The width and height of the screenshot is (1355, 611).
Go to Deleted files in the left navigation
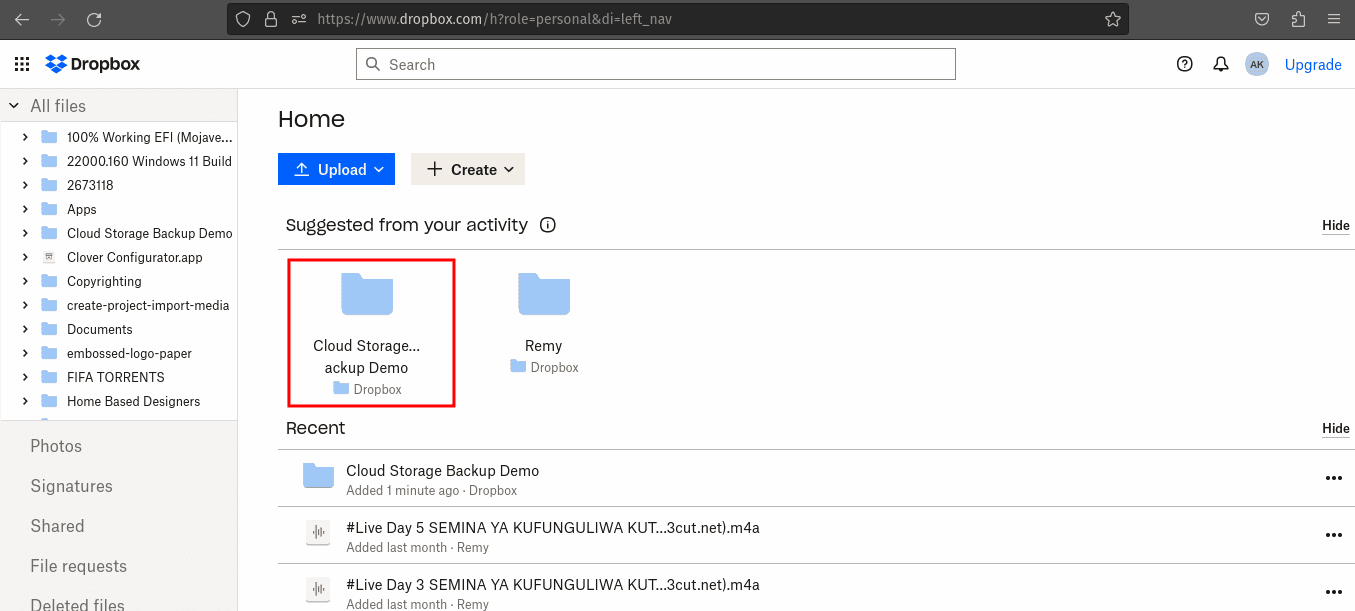[x=77, y=605]
